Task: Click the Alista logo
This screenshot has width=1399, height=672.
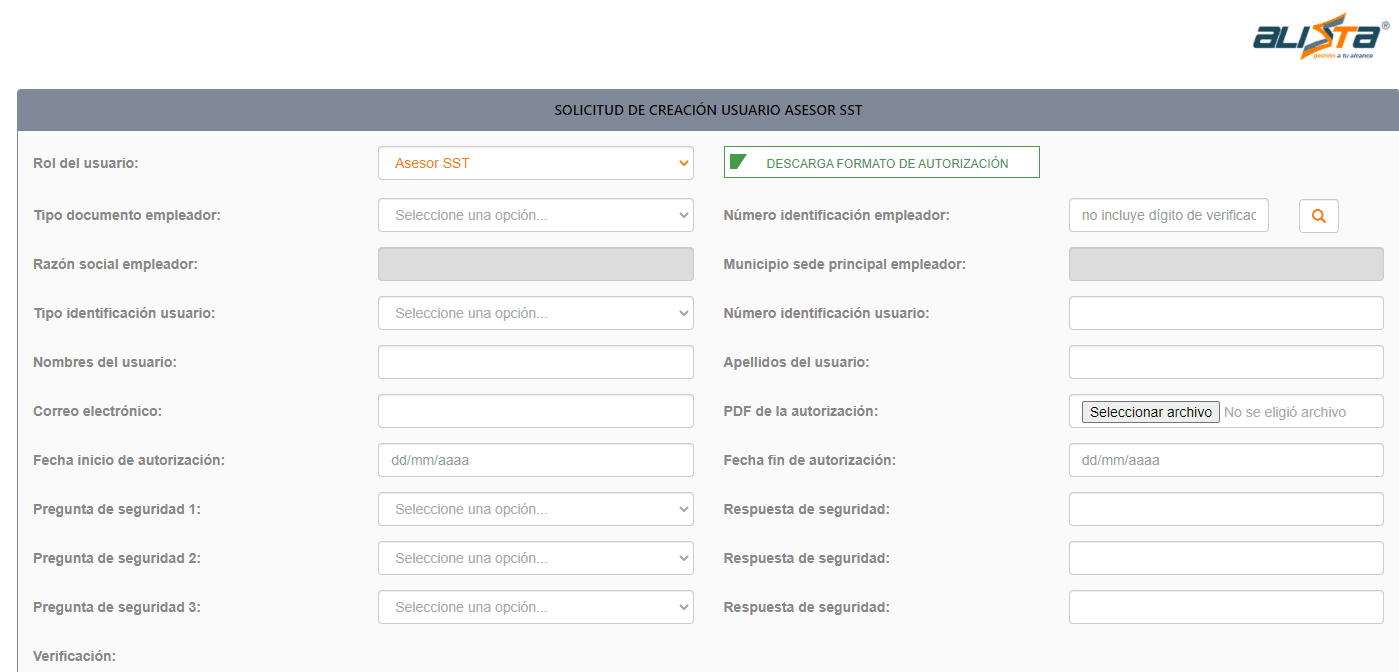Action: coord(1321,36)
